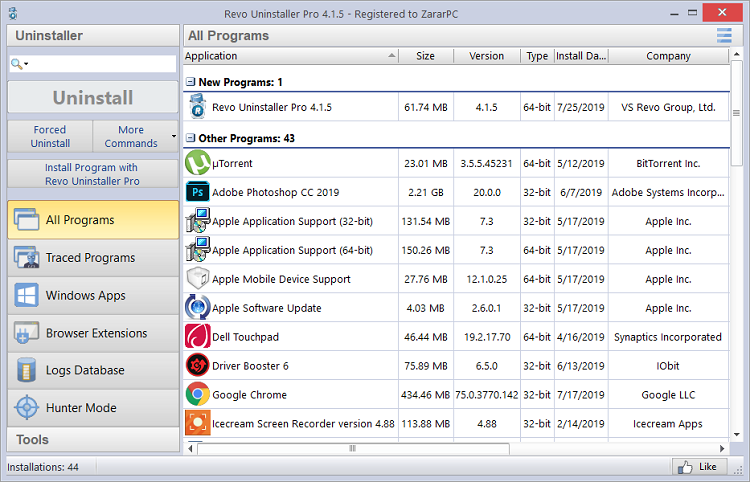Viewport: 750px width, 482px height.
Task: Click the Logs Database cylinder icon
Action: click(26, 370)
